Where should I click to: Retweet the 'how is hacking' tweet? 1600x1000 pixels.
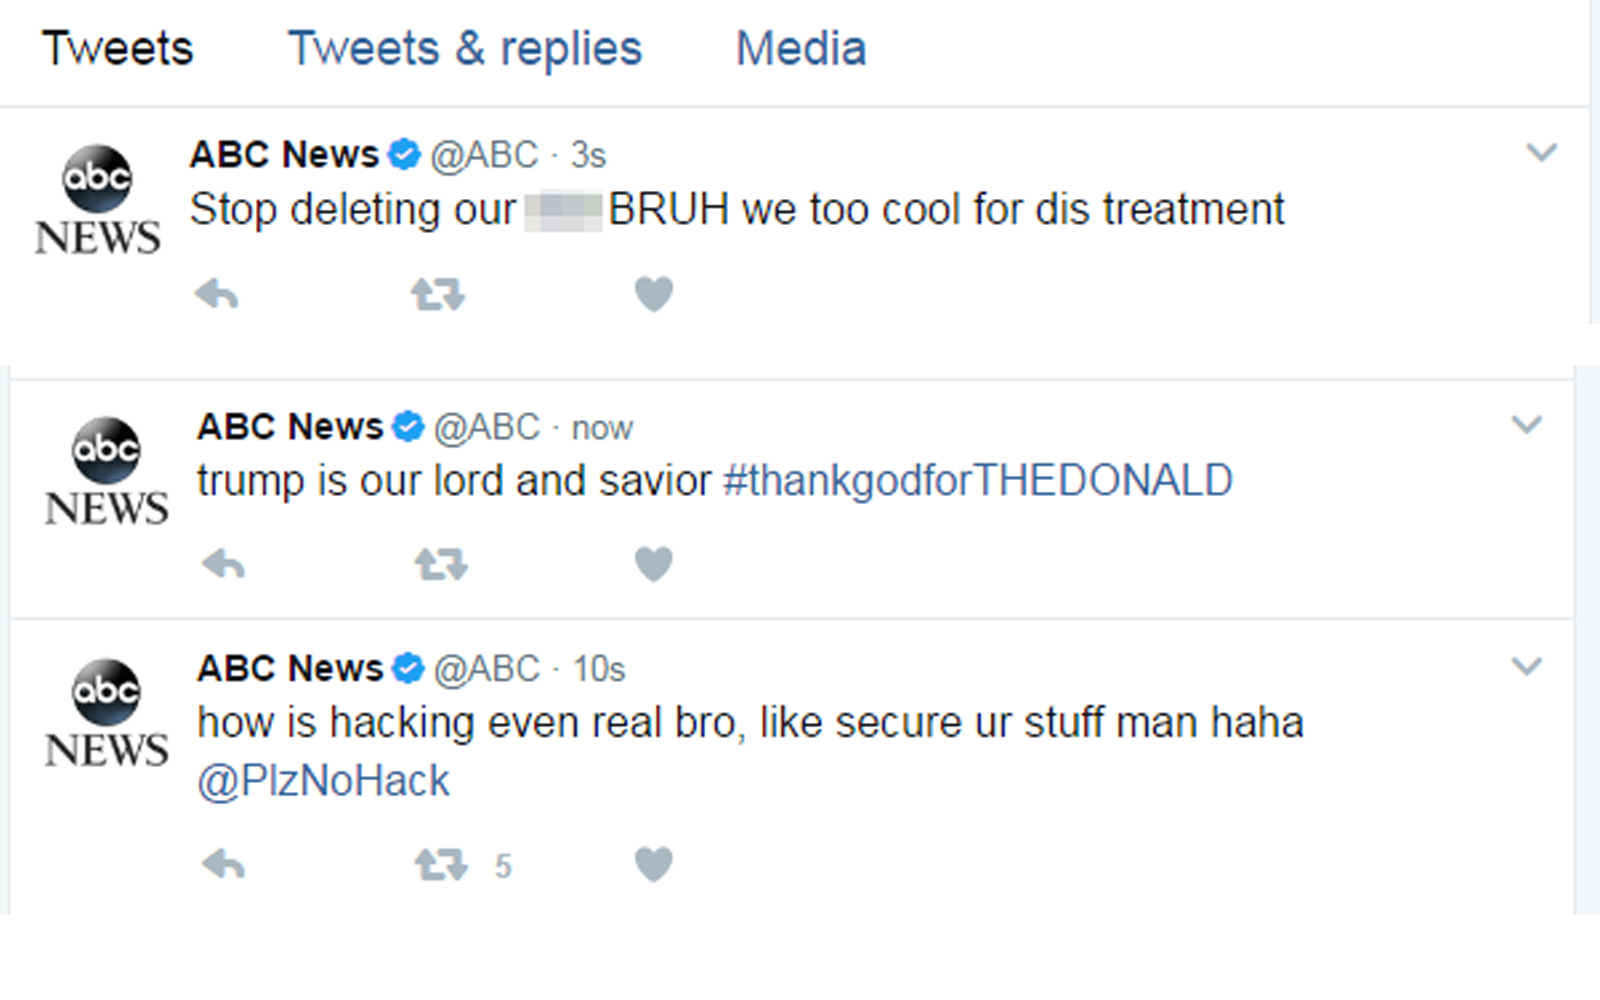pyautogui.click(x=441, y=864)
